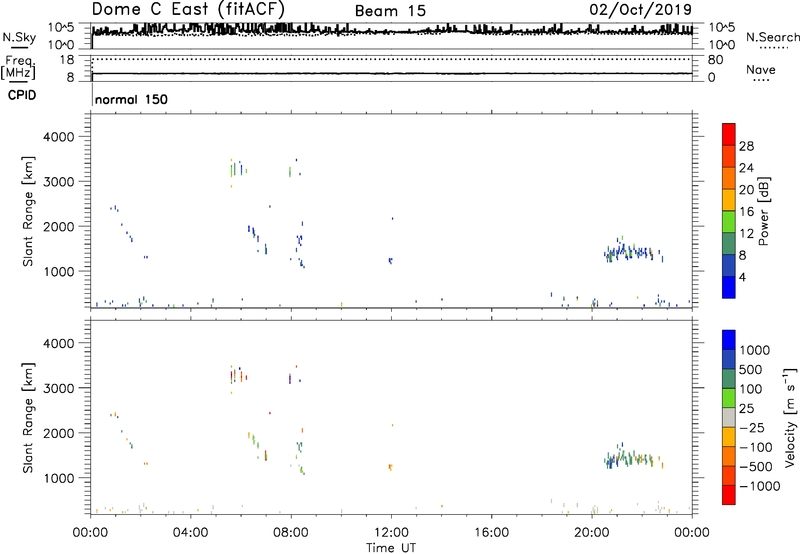
Task: Click the velocity panel 'Slant Range [km]' label
Action: click(x=29, y=418)
